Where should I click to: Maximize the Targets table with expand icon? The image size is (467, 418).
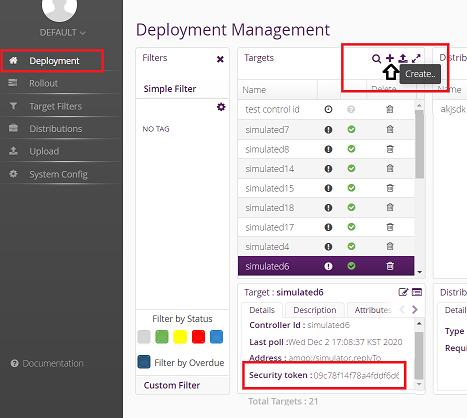tap(416, 58)
